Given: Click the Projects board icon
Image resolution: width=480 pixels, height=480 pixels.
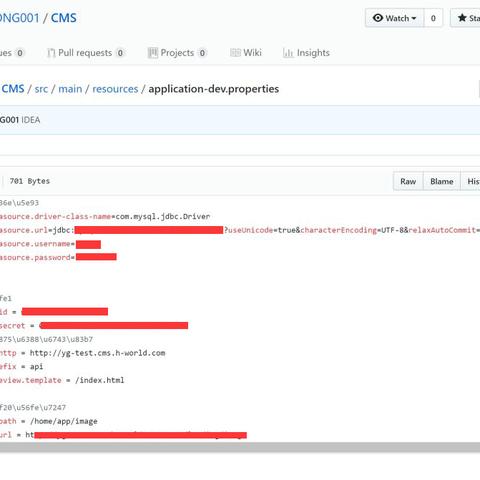Looking at the screenshot, I should point(153,53).
